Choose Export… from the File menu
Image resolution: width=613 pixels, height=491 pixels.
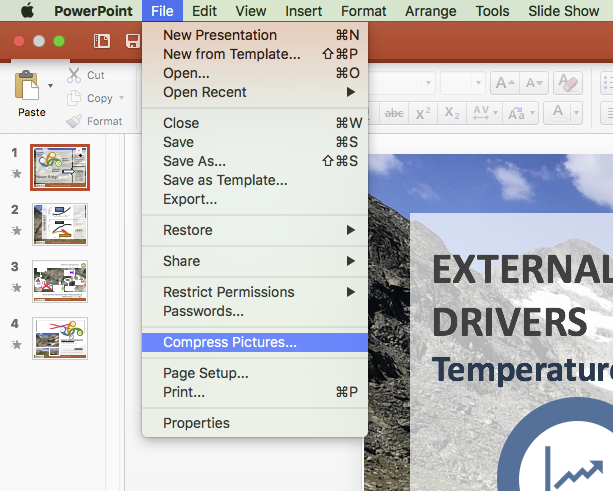pyautogui.click(x=255, y=199)
